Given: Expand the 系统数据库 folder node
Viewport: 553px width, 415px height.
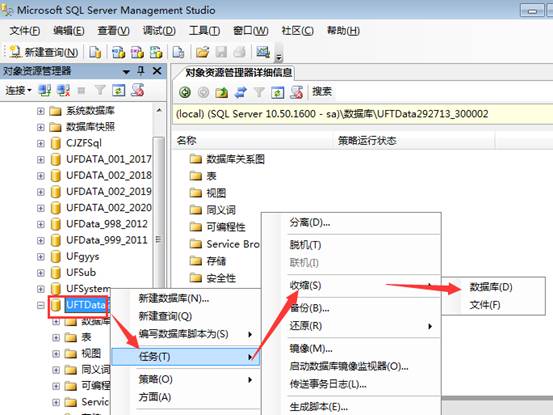Looking at the screenshot, I should 41,111.
